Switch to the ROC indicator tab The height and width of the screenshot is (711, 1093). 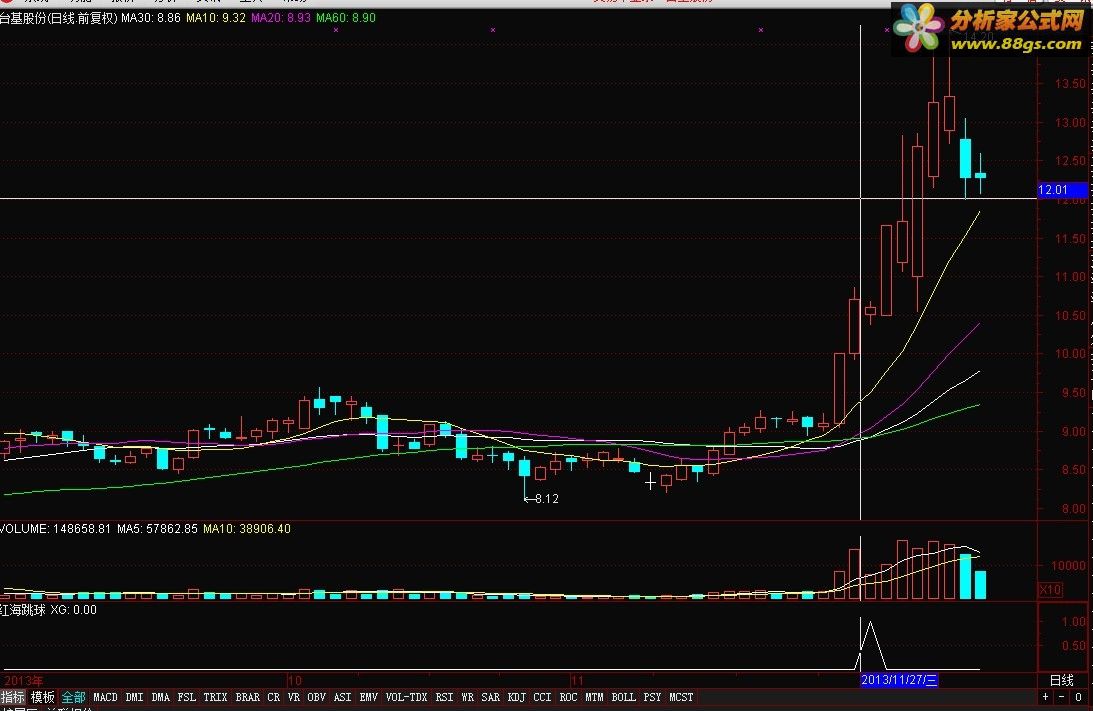click(x=568, y=697)
